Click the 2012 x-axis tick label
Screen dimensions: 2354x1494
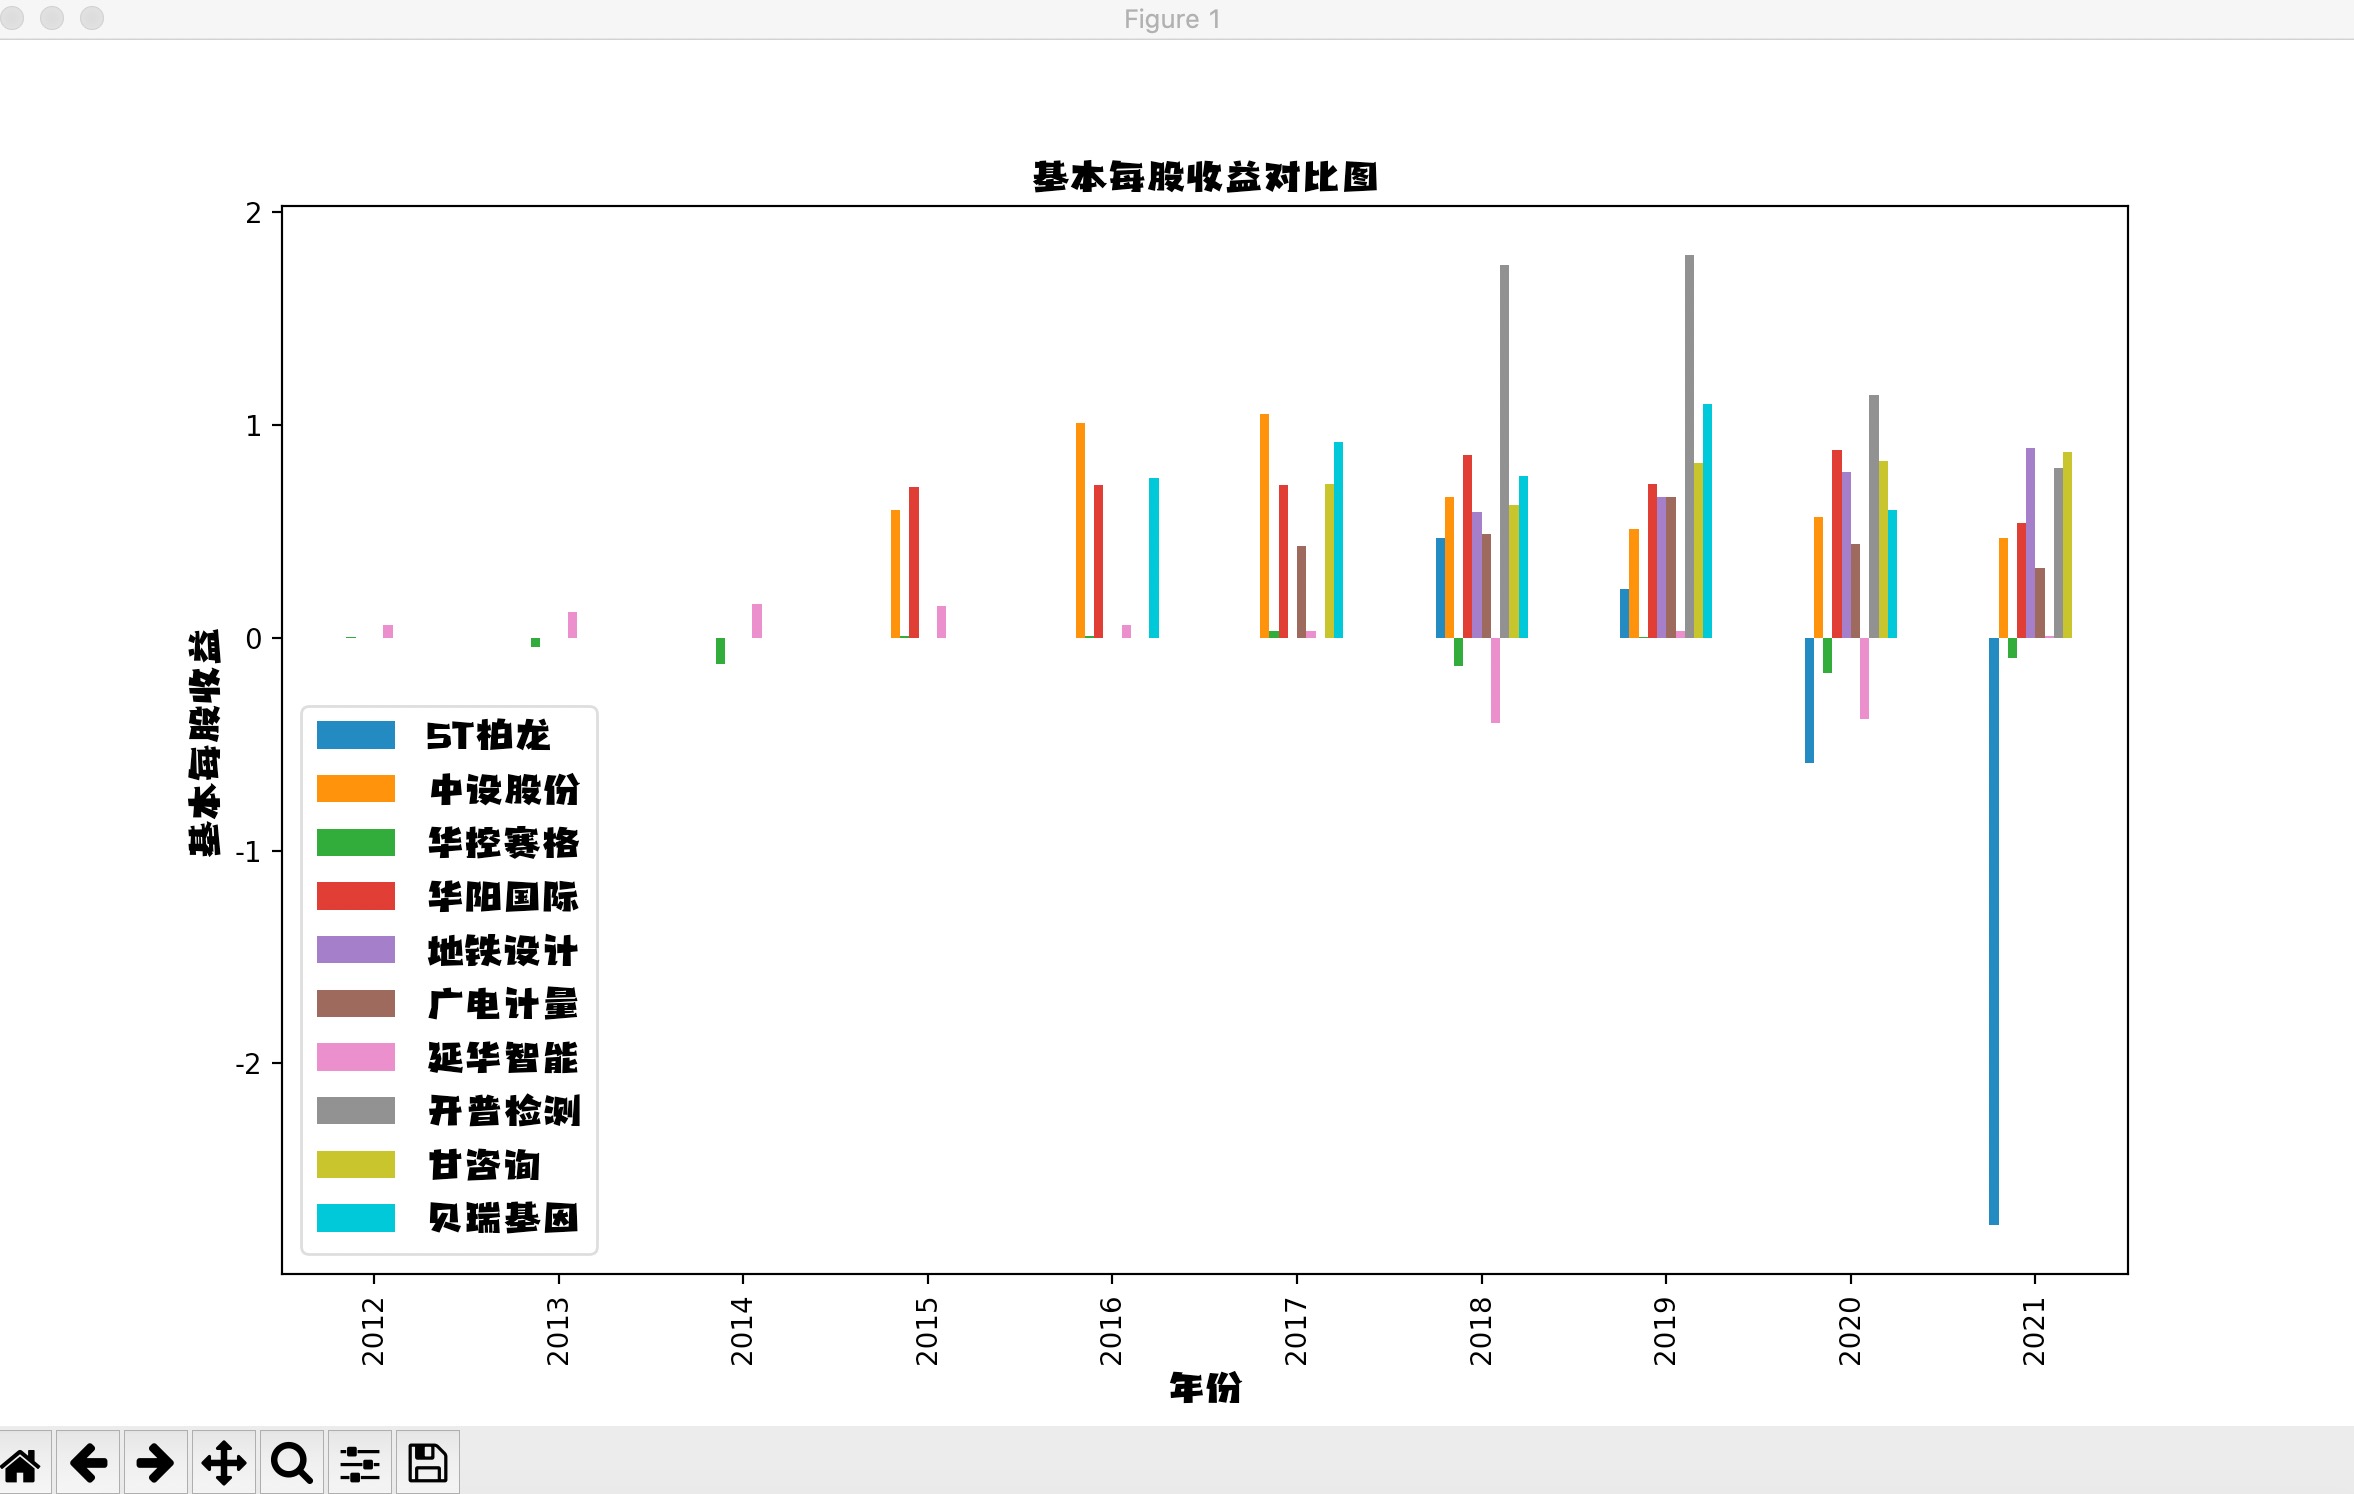(373, 1331)
